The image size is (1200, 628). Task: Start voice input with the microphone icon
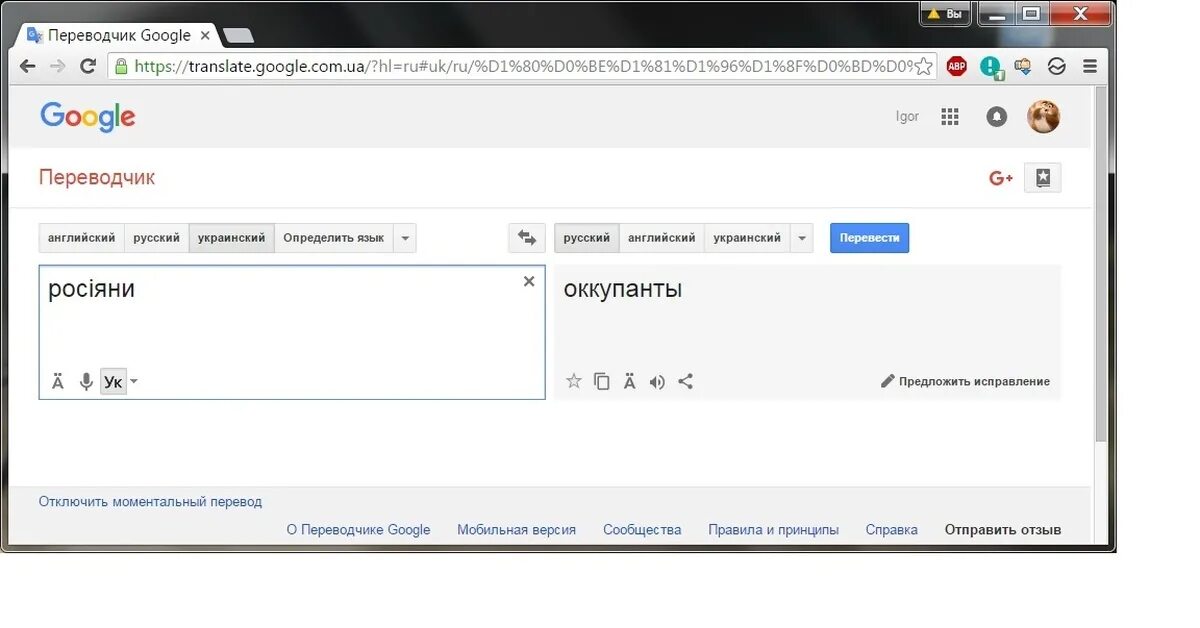tap(86, 381)
